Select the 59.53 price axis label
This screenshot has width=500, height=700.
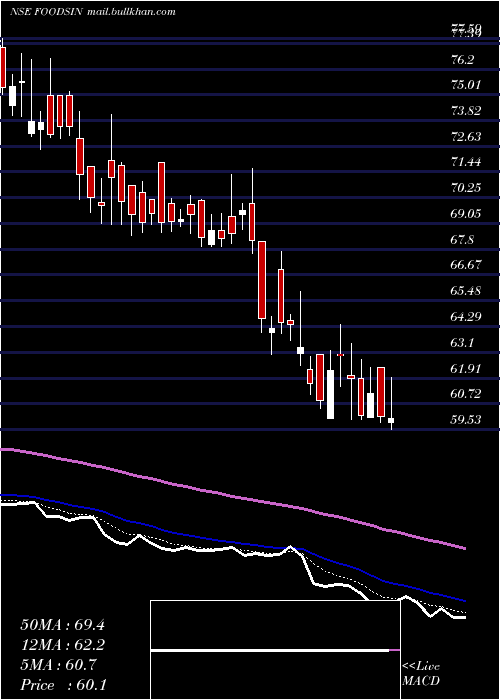(466, 420)
